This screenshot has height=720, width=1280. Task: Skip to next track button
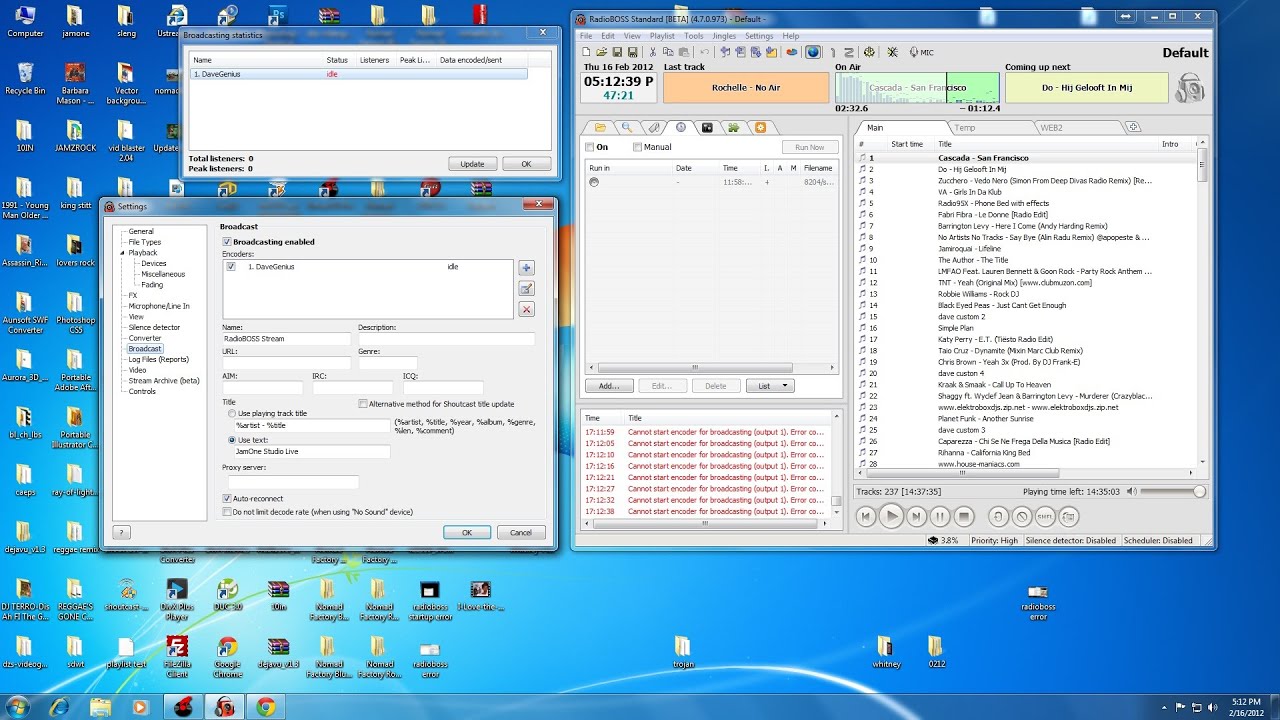tap(916, 516)
